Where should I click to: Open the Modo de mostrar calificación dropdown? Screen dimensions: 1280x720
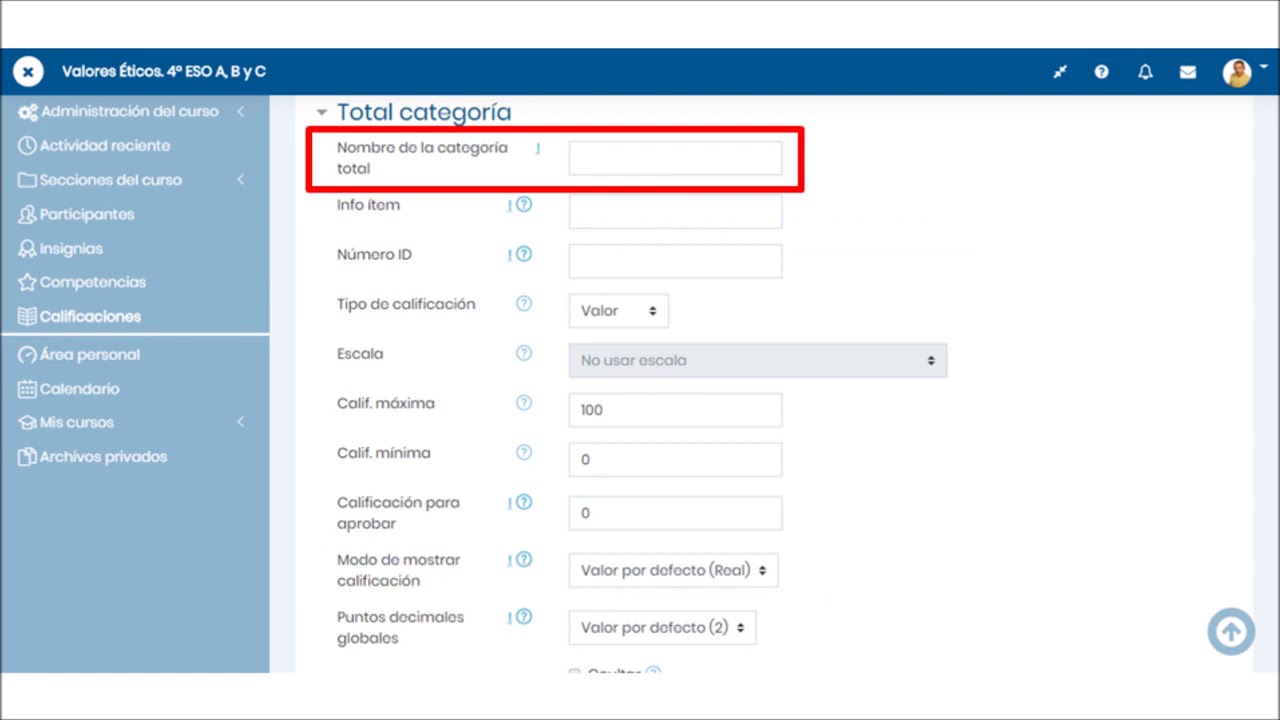click(673, 570)
